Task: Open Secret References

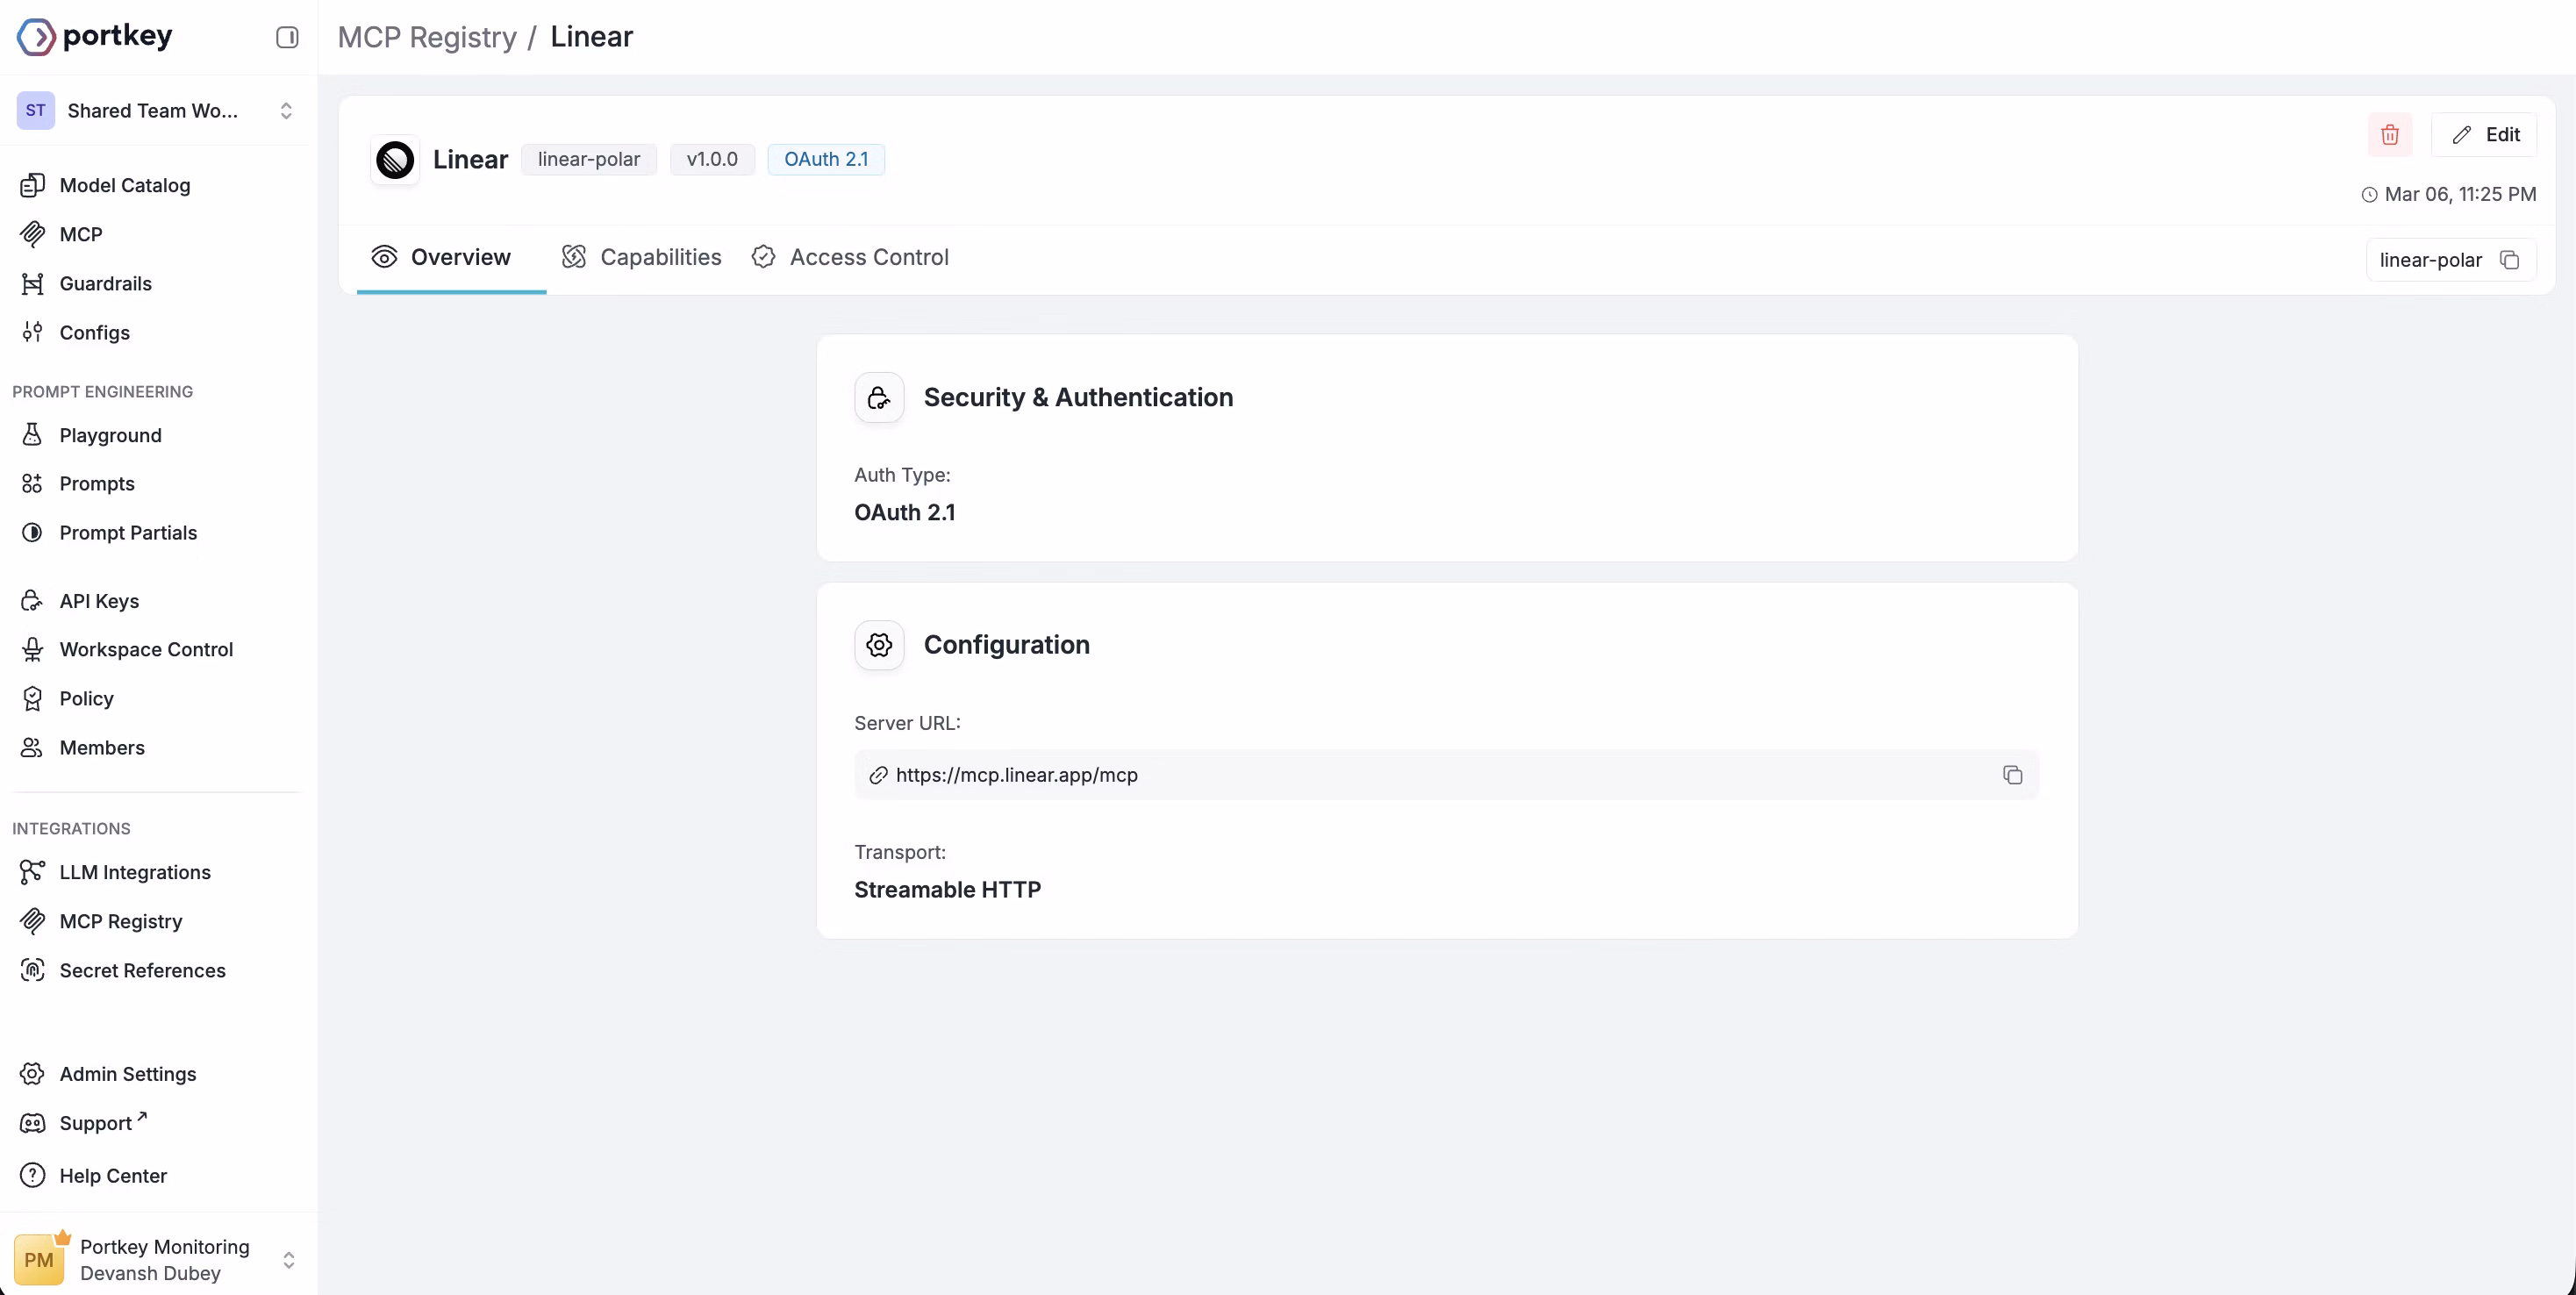Action: click(141, 970)
